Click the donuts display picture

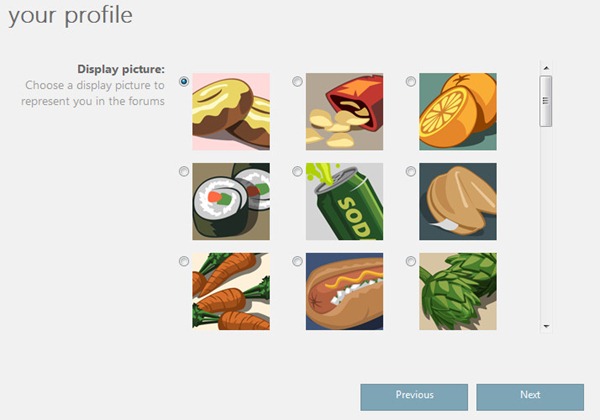point(231,111)
